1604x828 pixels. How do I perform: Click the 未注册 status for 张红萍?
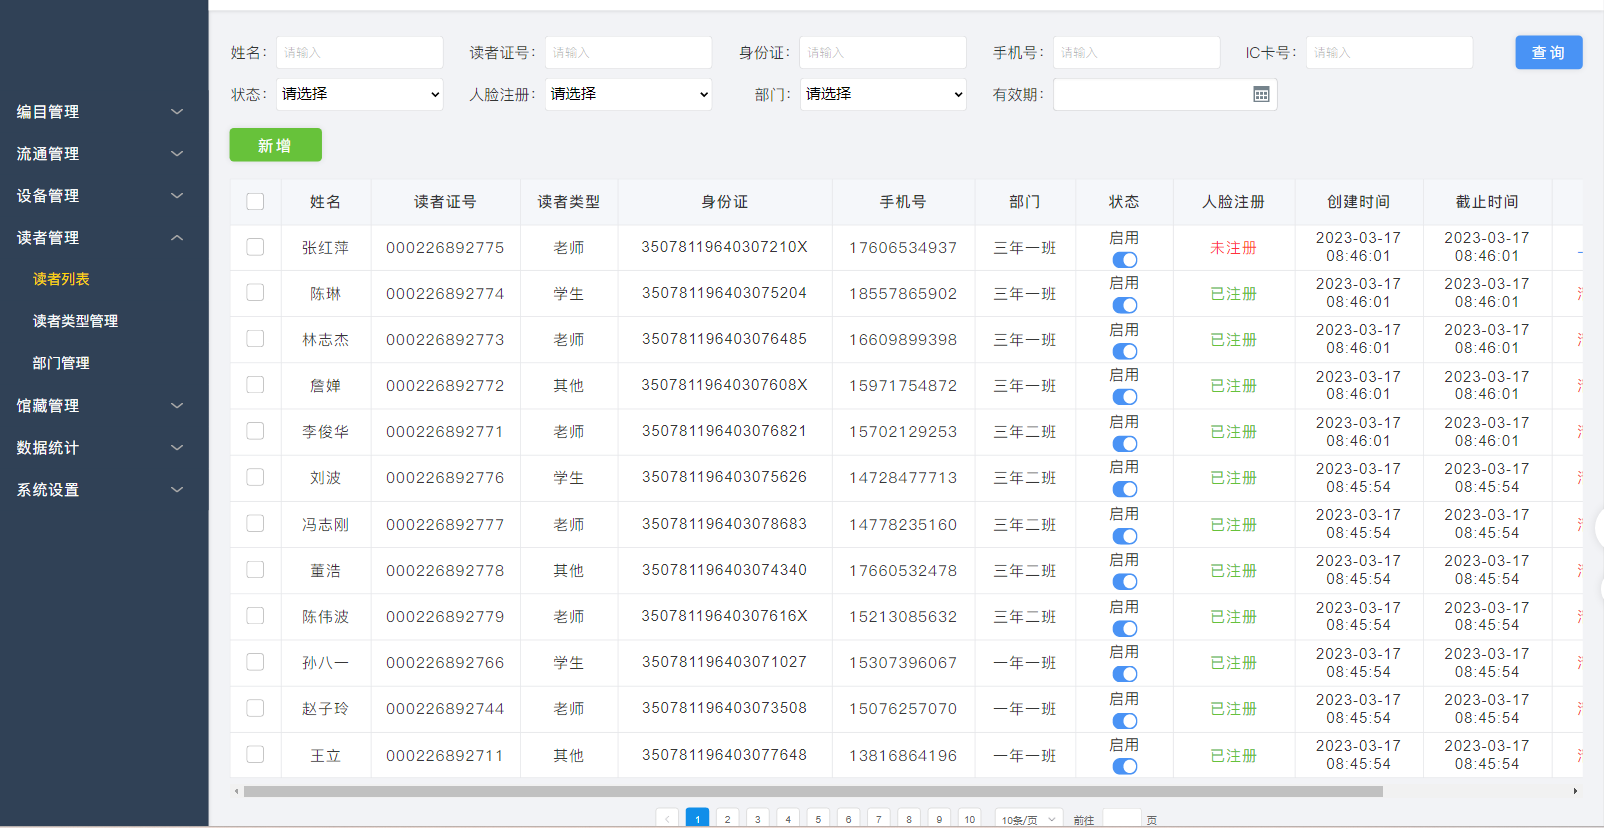pyautogui.click(x=1233, y=248)
